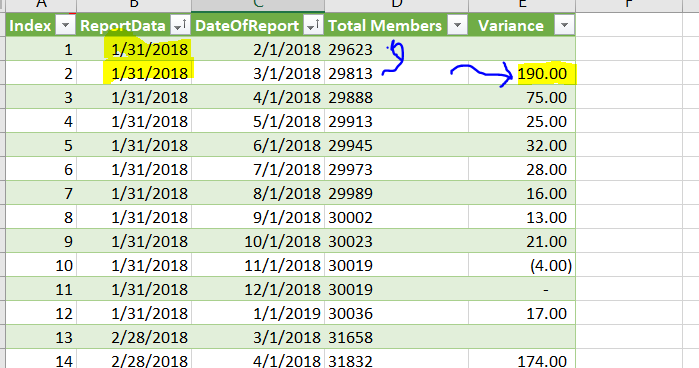Select the 12/1/2018 DateOfReport cell

coord(258,289)
